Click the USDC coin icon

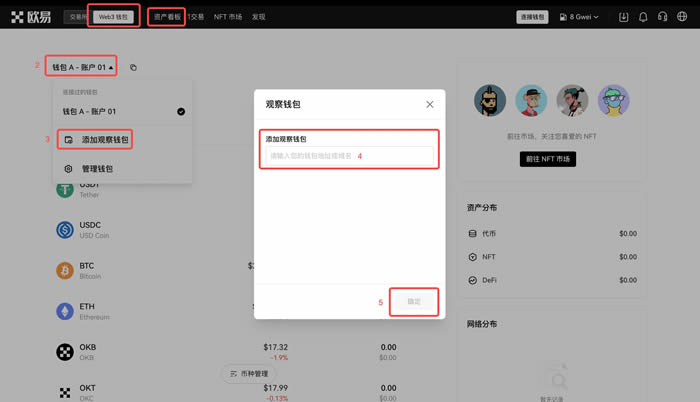[65, 230]
